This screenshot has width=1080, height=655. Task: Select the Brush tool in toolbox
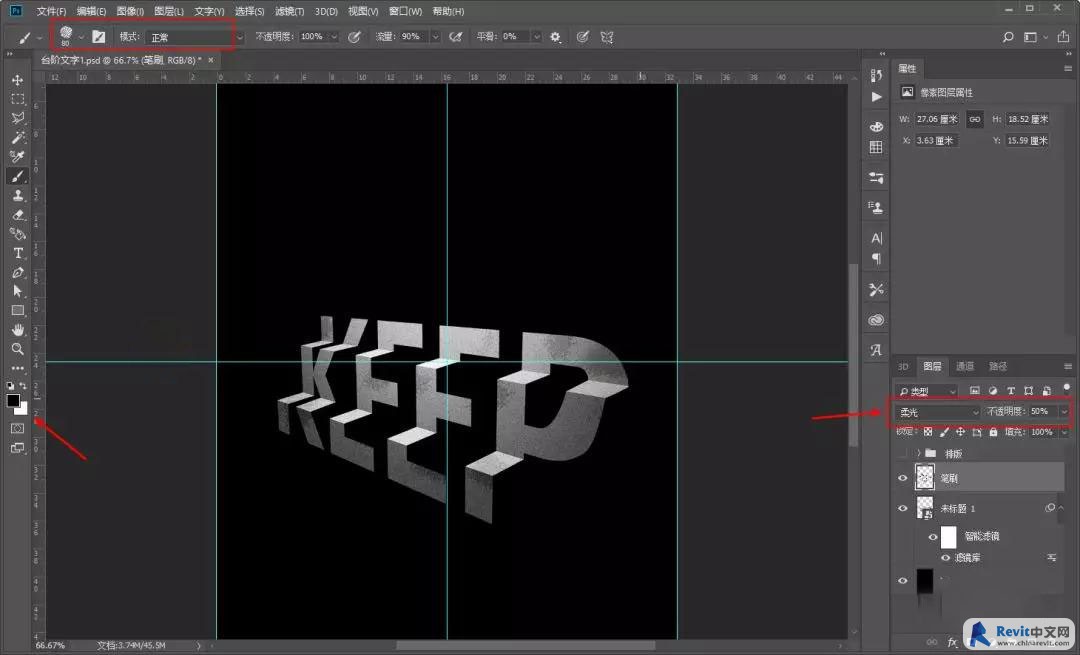18,176
